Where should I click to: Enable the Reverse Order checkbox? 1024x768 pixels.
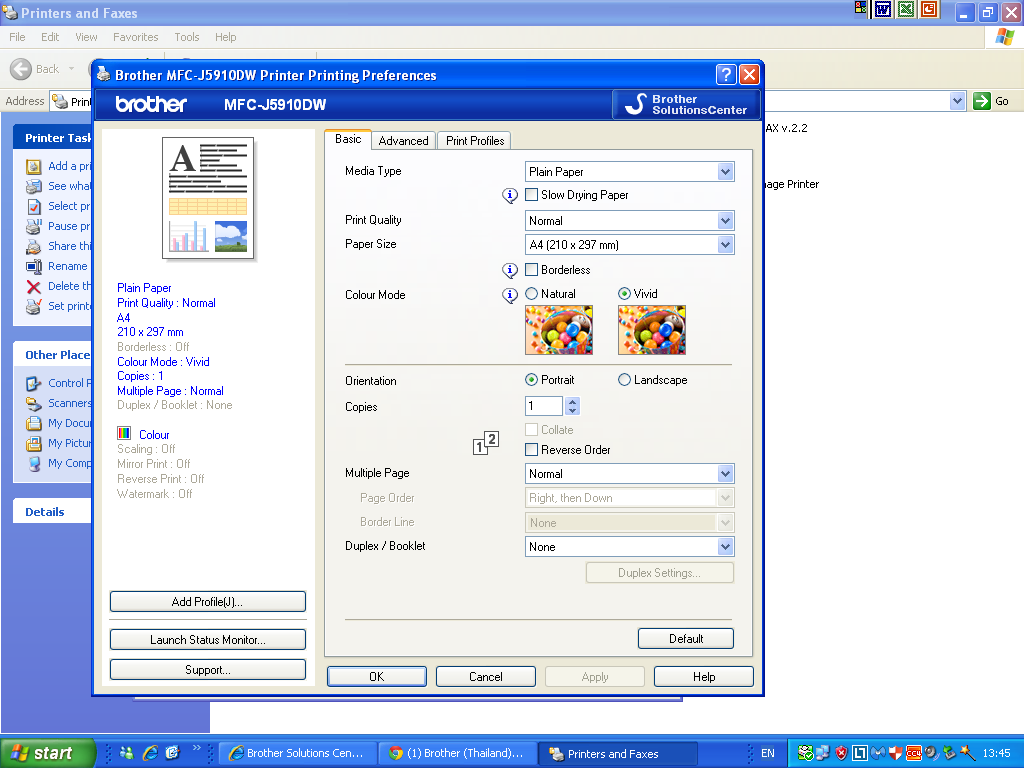coord(532,449)
